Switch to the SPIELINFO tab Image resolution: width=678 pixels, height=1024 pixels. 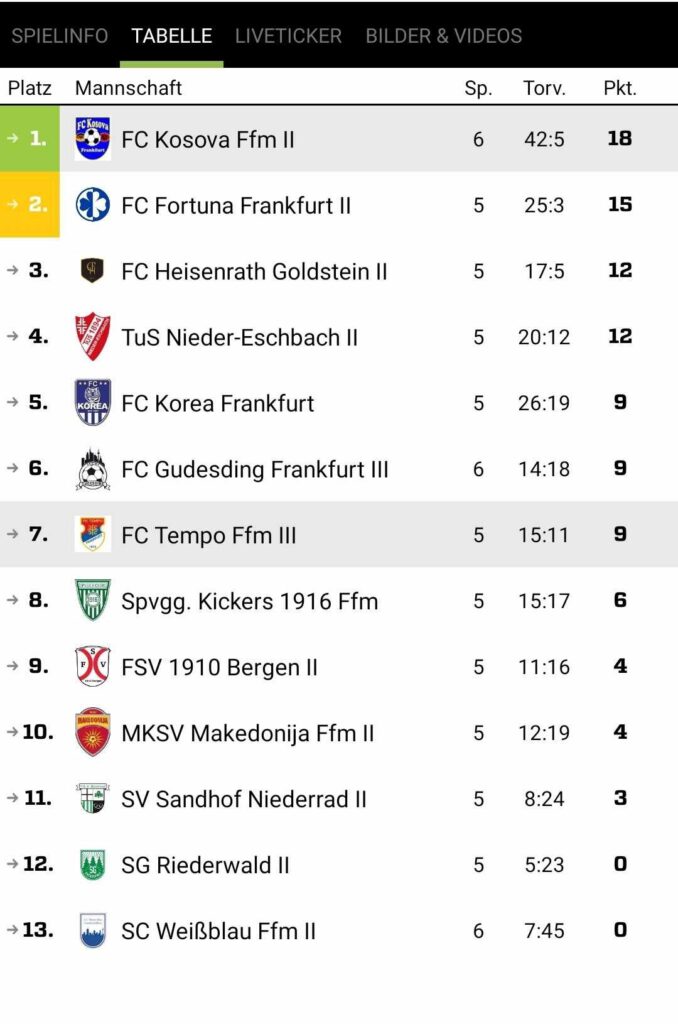59,36
